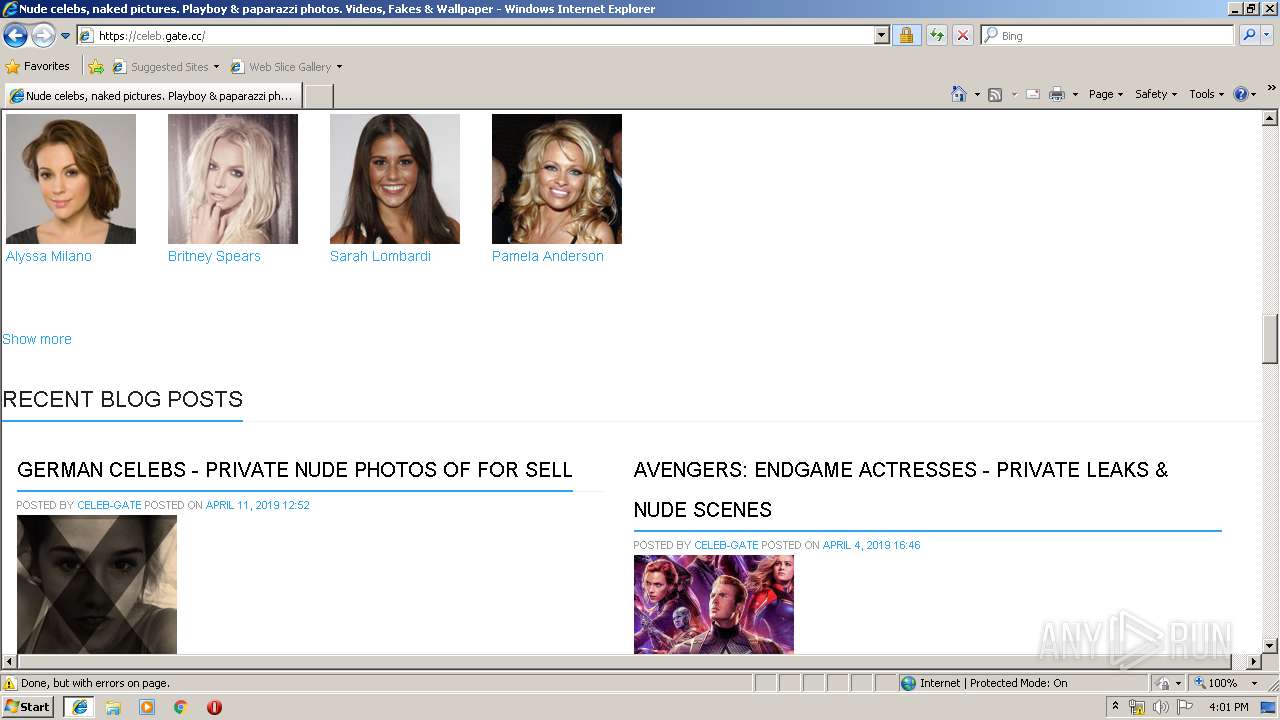Add page to Favorites bar icon

tap(96, 67)
